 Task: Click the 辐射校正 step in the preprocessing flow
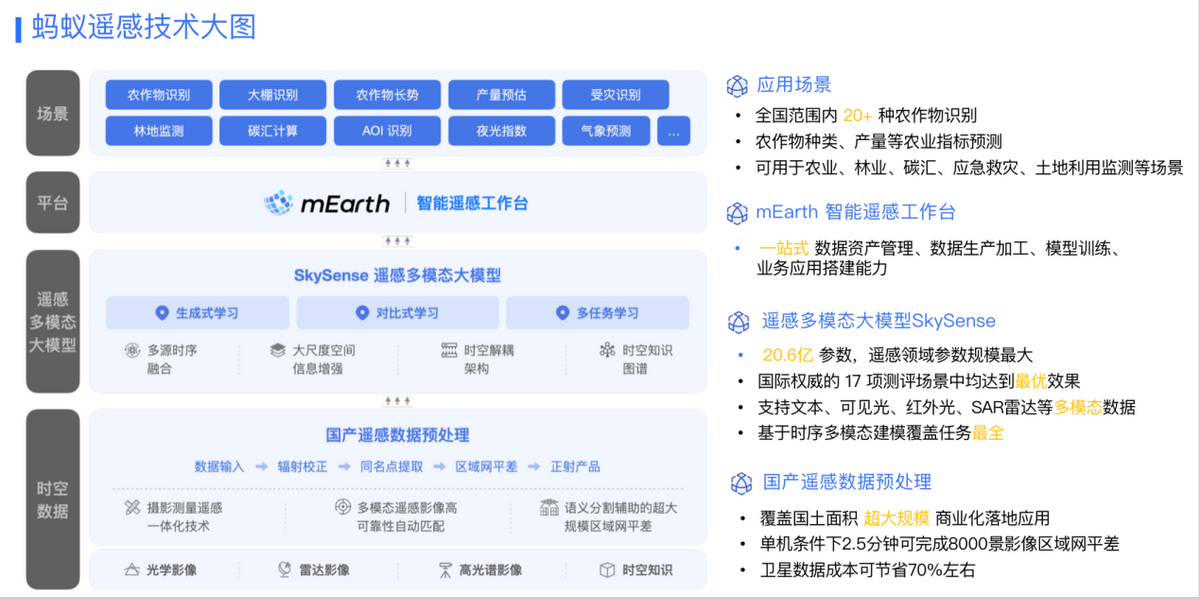tap(300, 466)
